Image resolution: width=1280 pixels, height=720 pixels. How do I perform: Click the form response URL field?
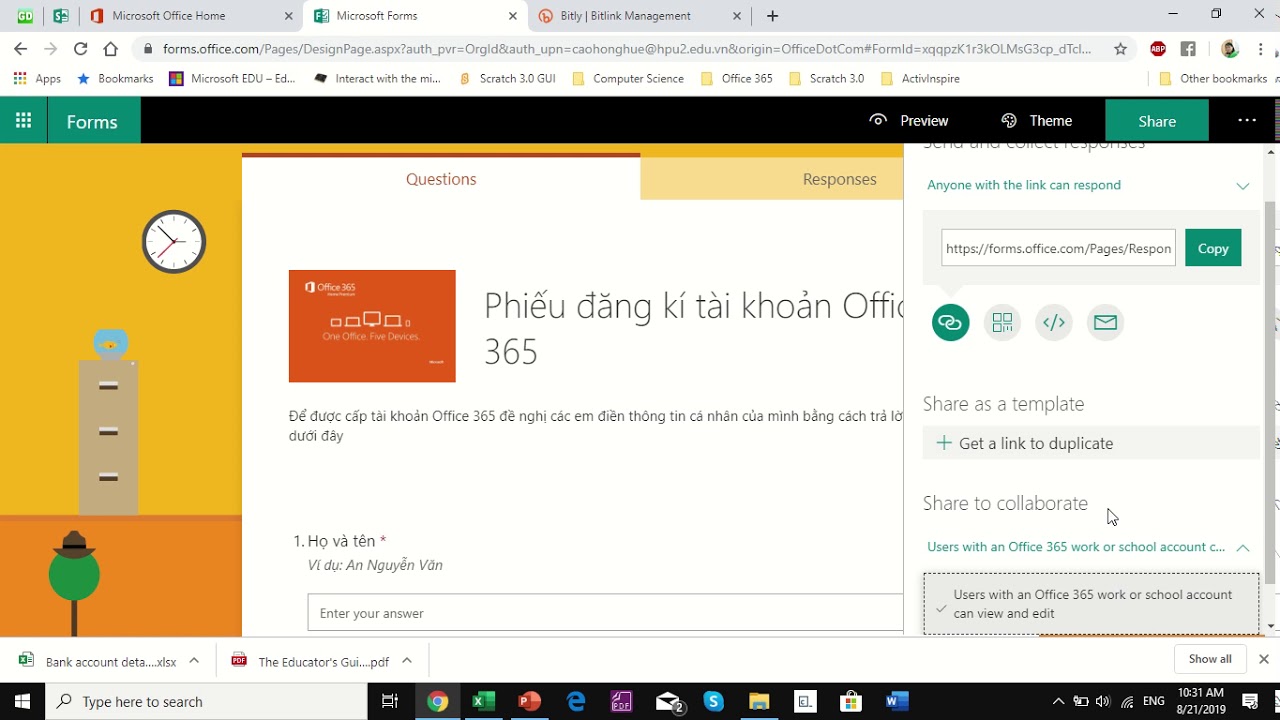tap(1058, 248)
